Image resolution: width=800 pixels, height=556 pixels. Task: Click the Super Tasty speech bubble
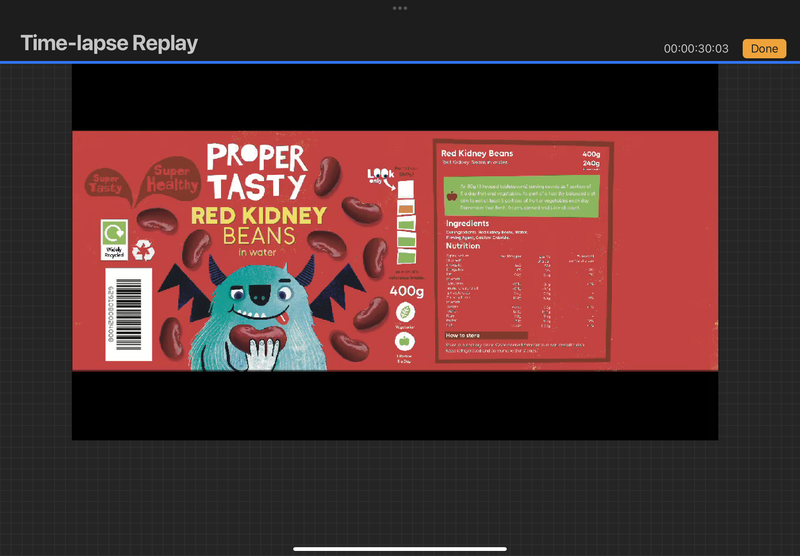pos(105,181)
